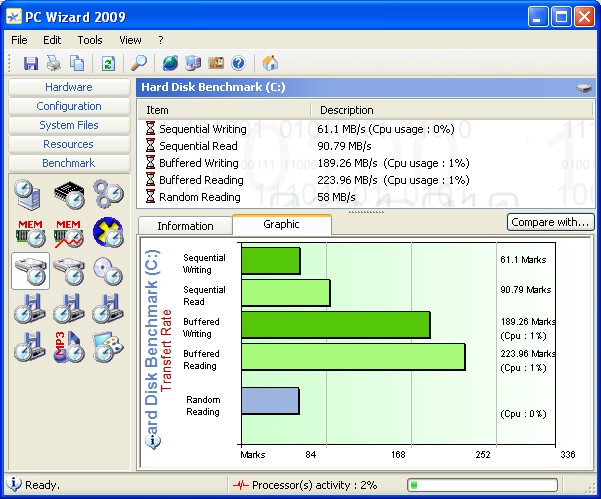Select the CD disc benchmark icon
This screenshot has height=499, width=601.
click(x=108, y=271)
